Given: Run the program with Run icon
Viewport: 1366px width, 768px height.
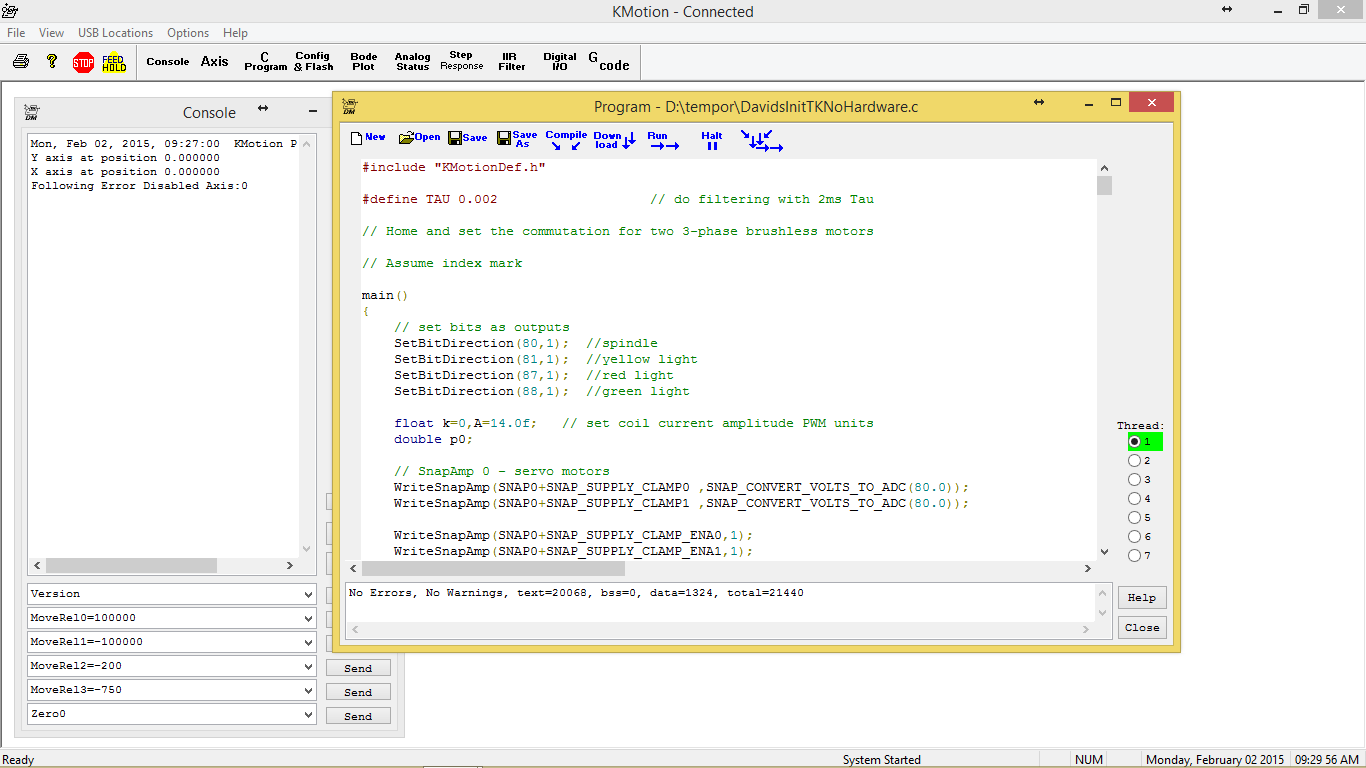Looking at the screenshot, I should (x=660, y=140).
